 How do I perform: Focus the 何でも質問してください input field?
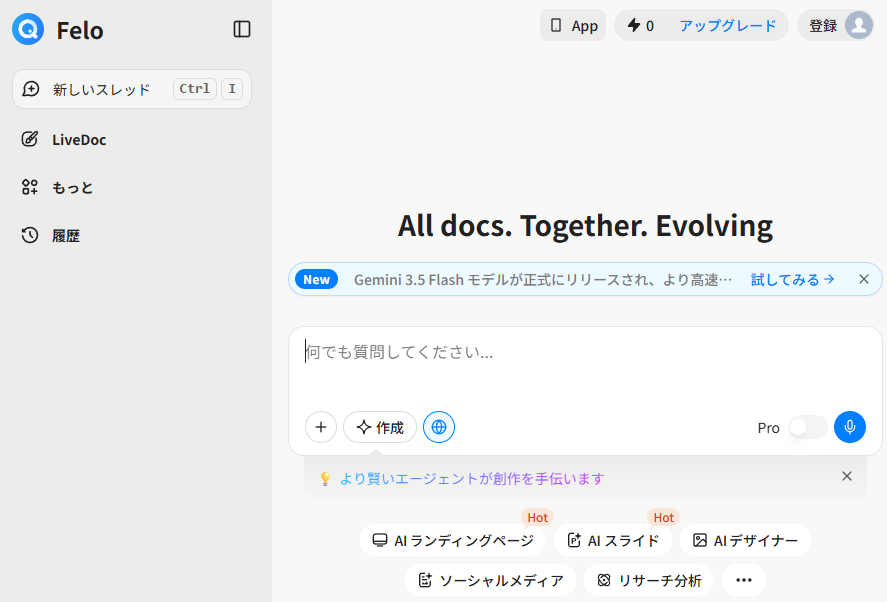tap(585, 366)
